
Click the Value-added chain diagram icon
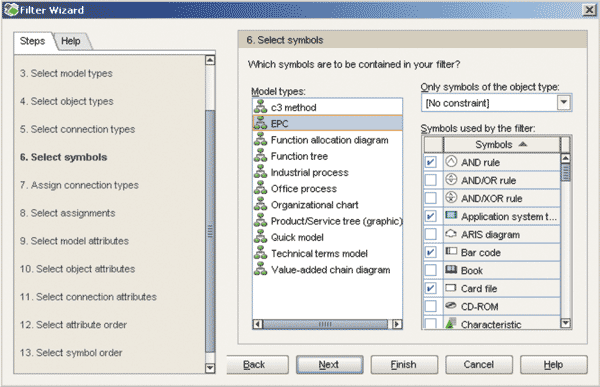coord(261,269)
